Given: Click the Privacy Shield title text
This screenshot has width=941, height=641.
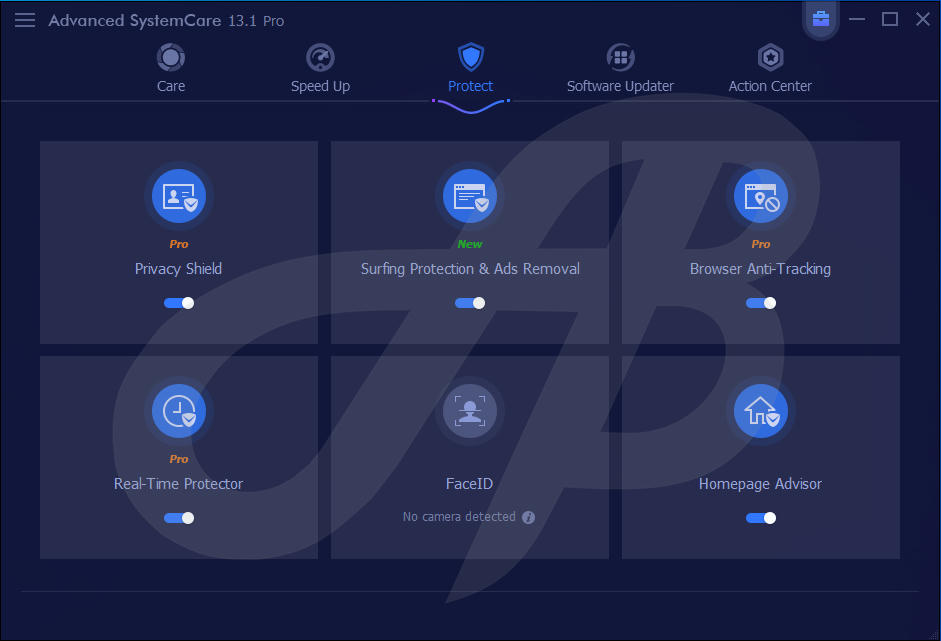Looking at the screenshot, I should coord(178,269).
